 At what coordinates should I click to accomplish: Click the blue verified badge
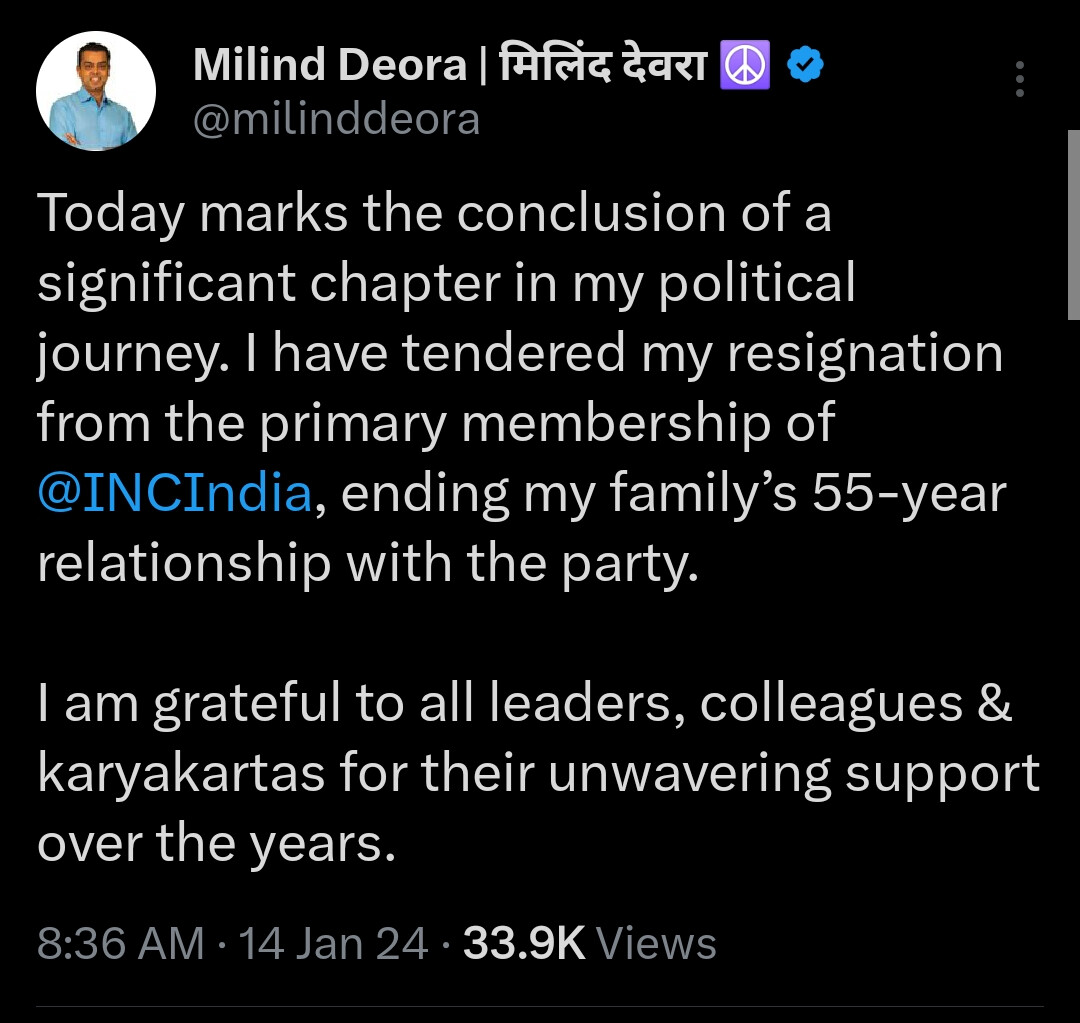point(804,67)
